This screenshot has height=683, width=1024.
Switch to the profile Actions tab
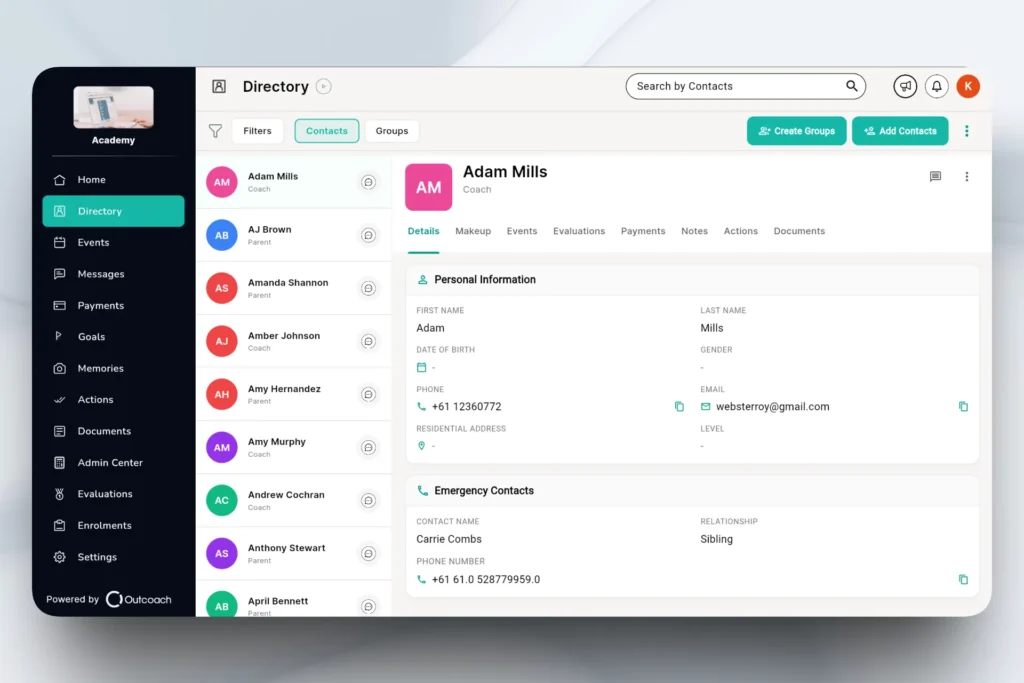(x=741, y=231)
